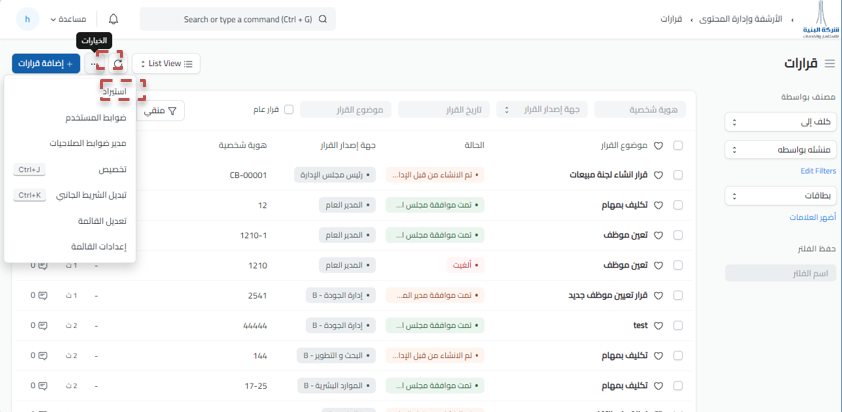
Task: Click the أظهر العلامات link
Action: coord(812,218)
